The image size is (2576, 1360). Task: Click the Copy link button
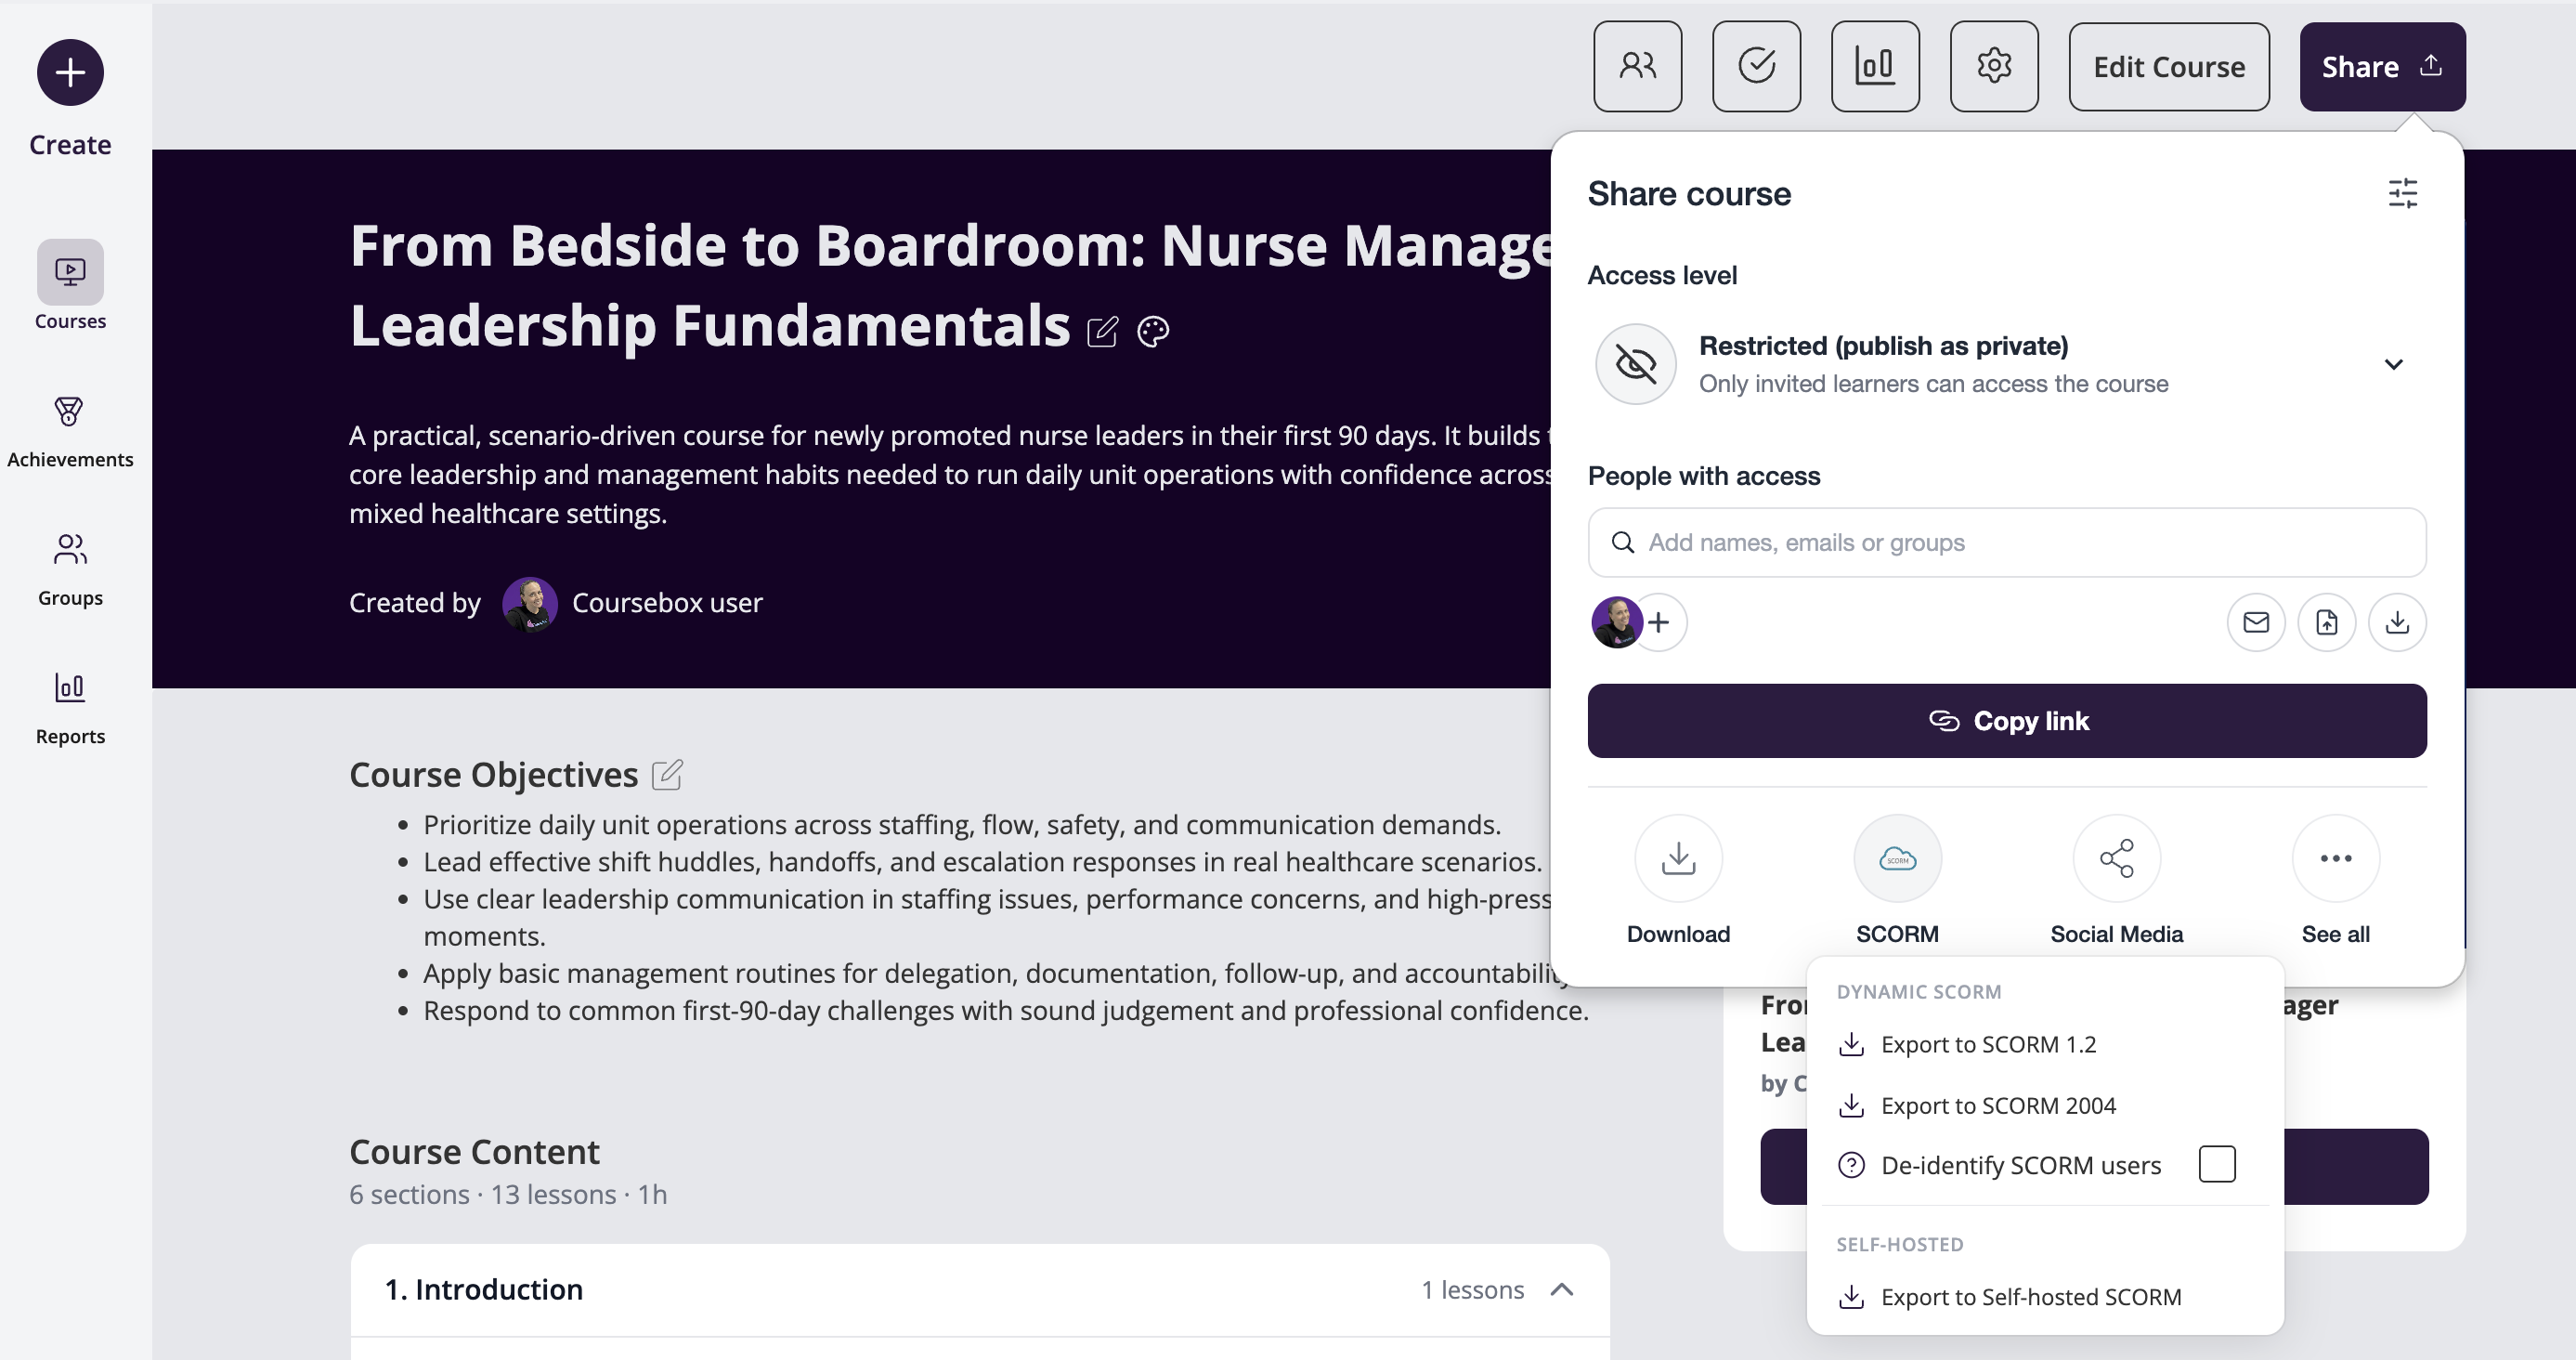[2007, 721]
